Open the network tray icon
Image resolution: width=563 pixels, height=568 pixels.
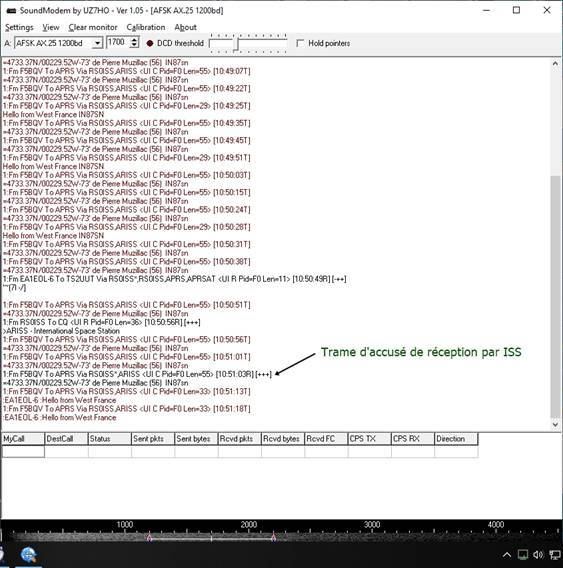point(555,555)
